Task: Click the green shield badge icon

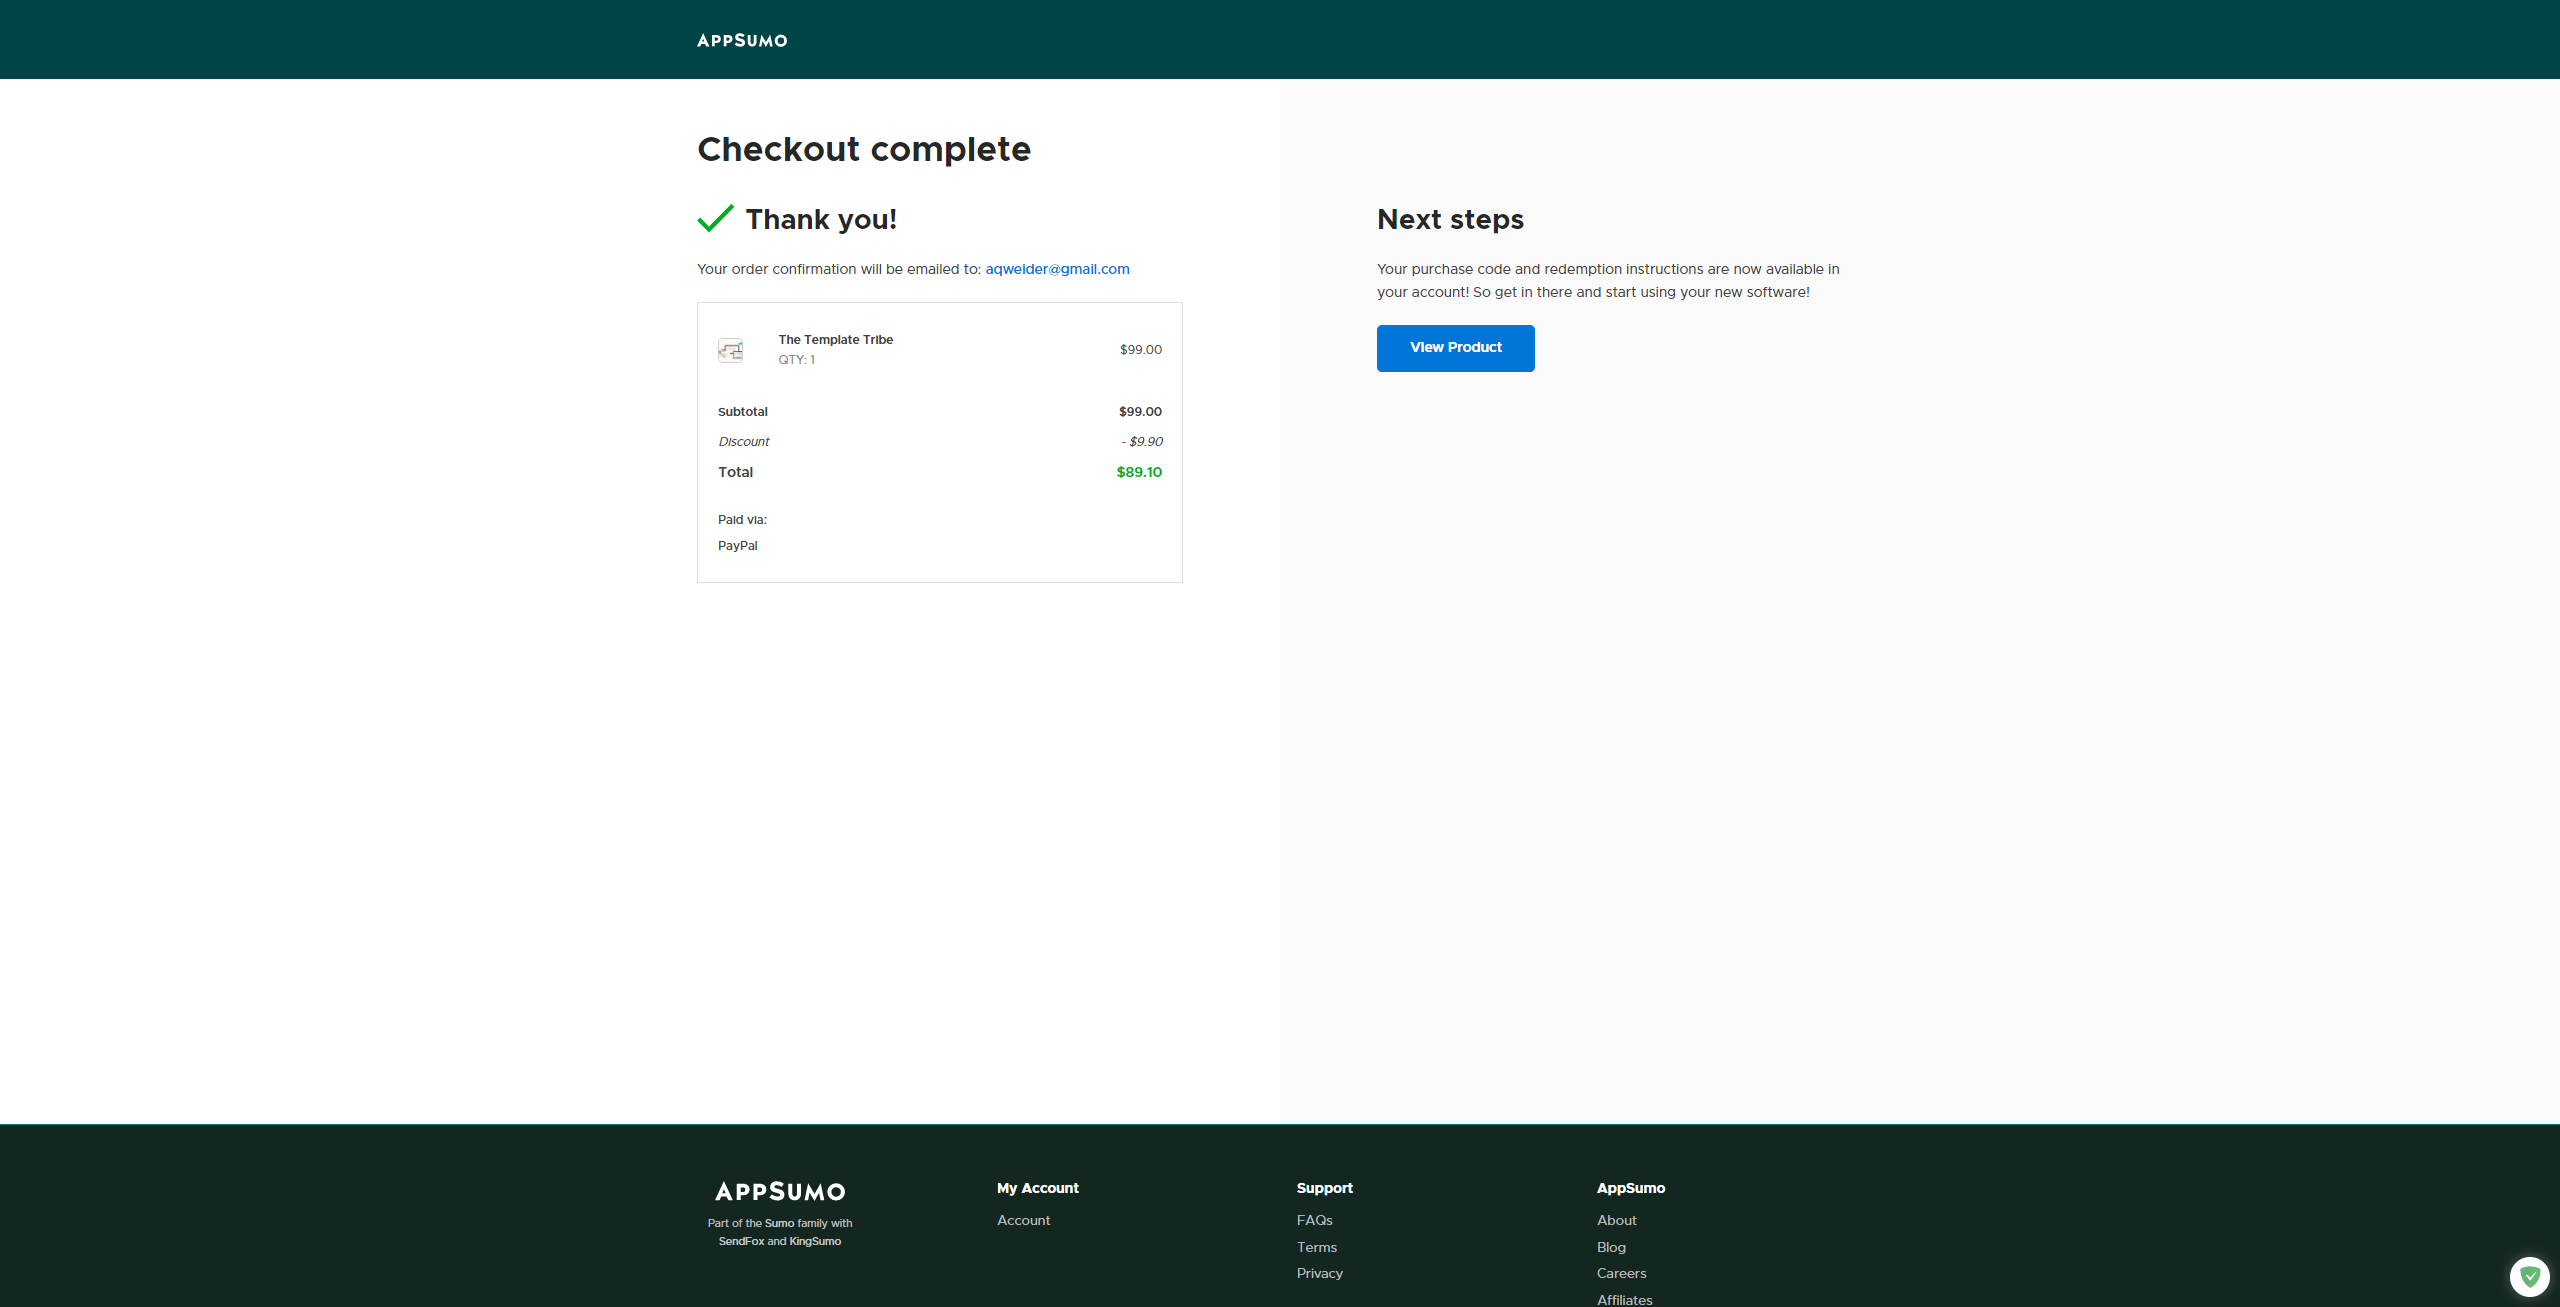Action: 2530,1277
